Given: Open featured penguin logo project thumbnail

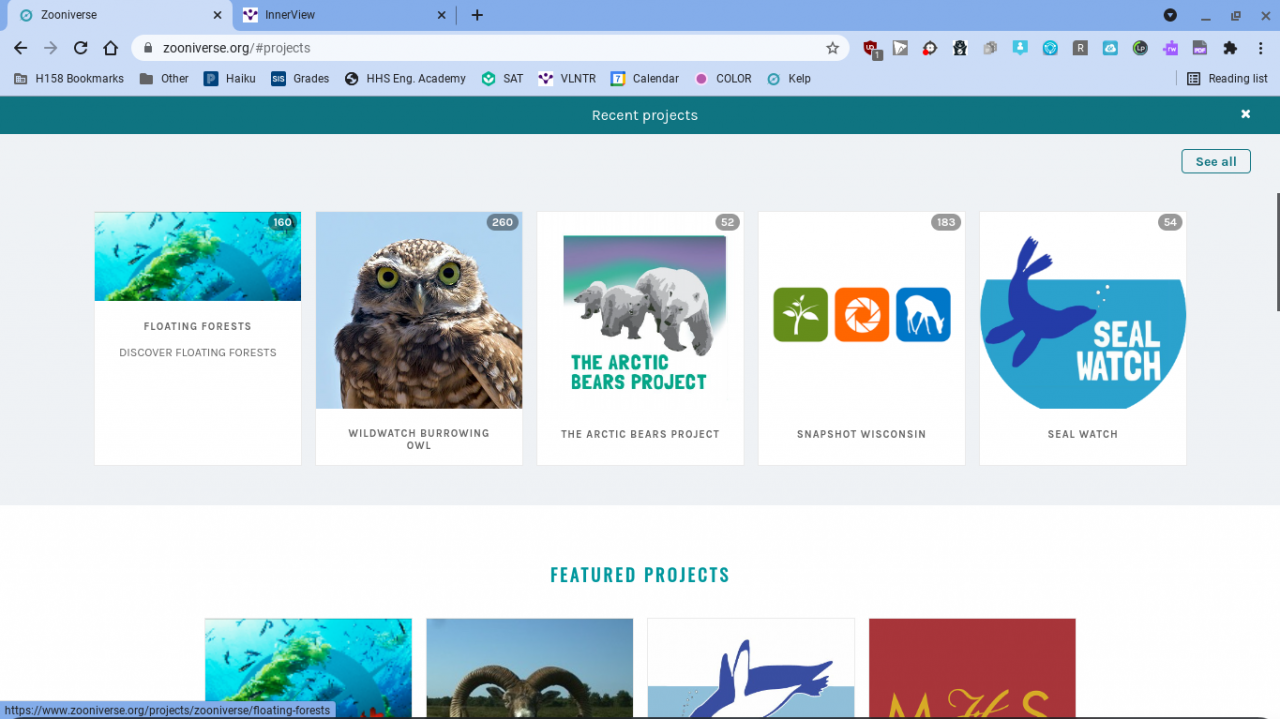Looking at the screenshot, I should click(751, 668).
